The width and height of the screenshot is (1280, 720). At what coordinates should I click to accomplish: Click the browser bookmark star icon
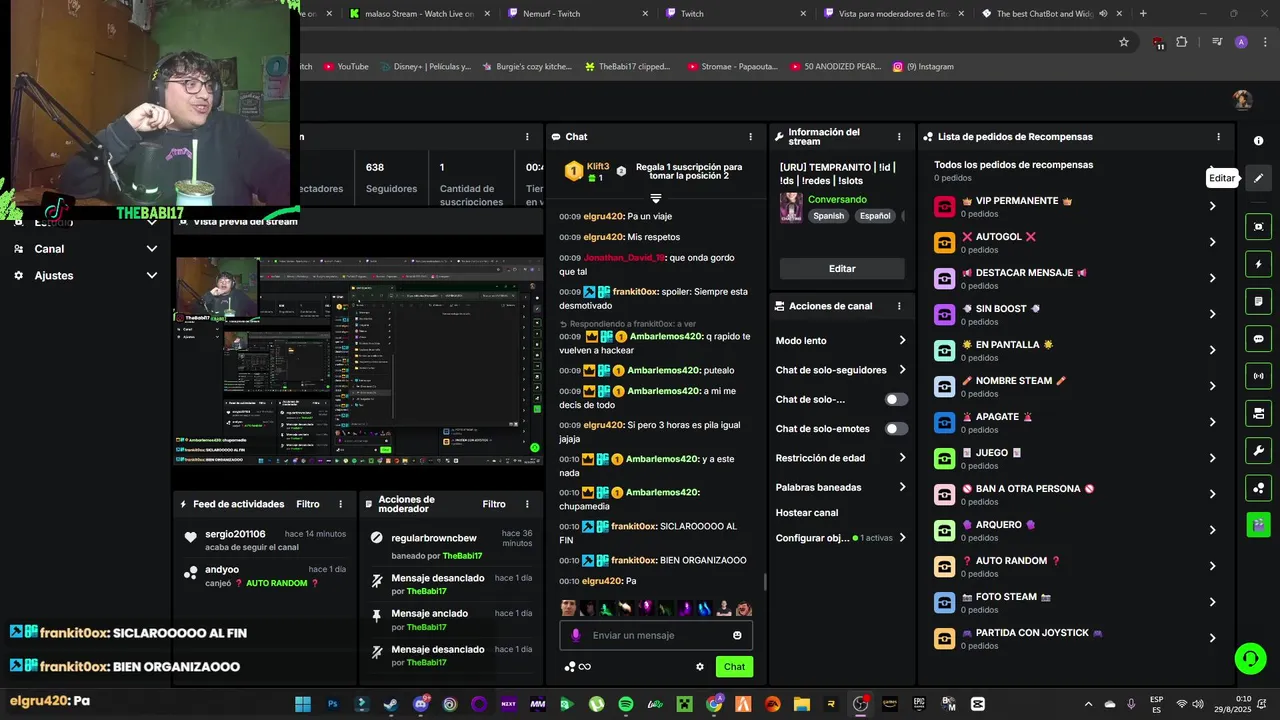(x=1124, y=42)
